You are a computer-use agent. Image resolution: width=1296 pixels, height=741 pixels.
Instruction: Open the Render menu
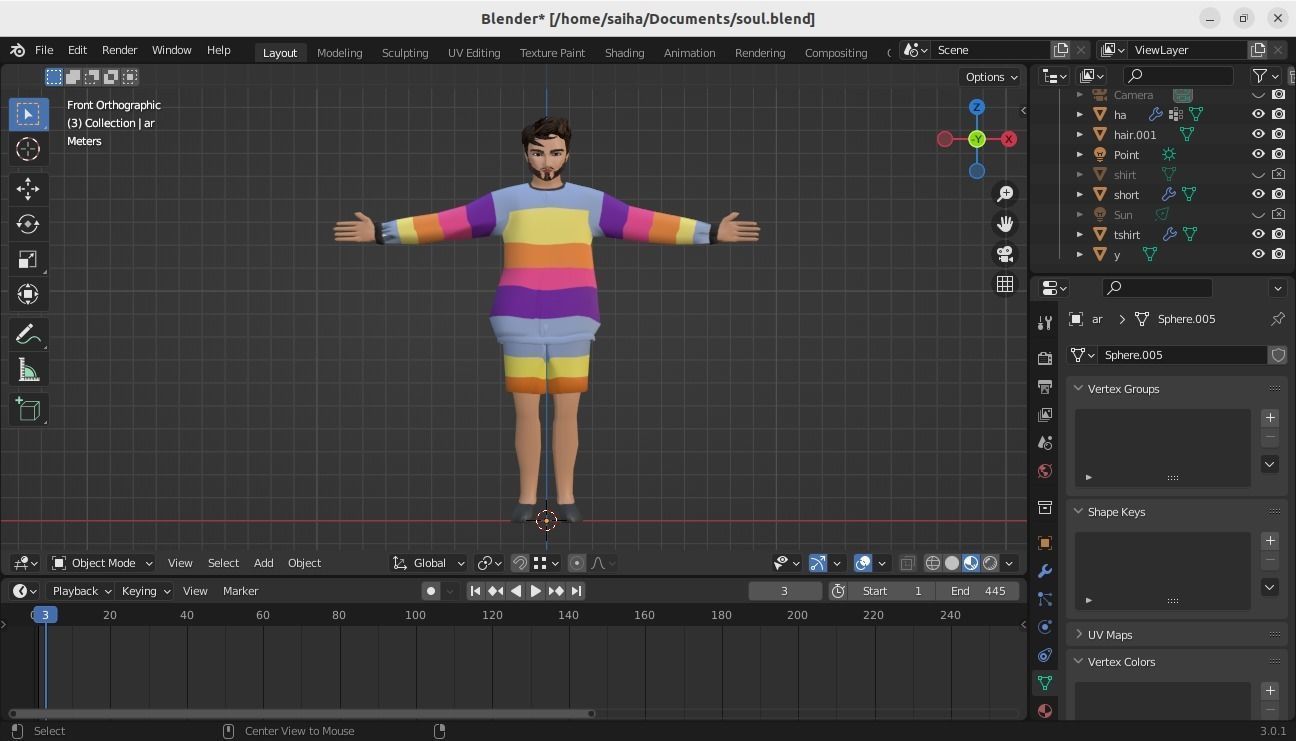119,50
